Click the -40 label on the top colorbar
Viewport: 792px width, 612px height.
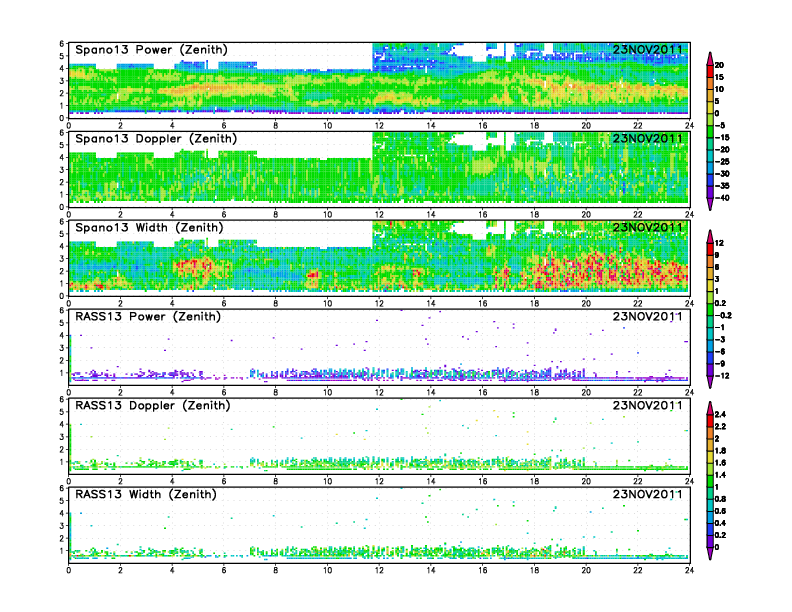click(722, 198)
